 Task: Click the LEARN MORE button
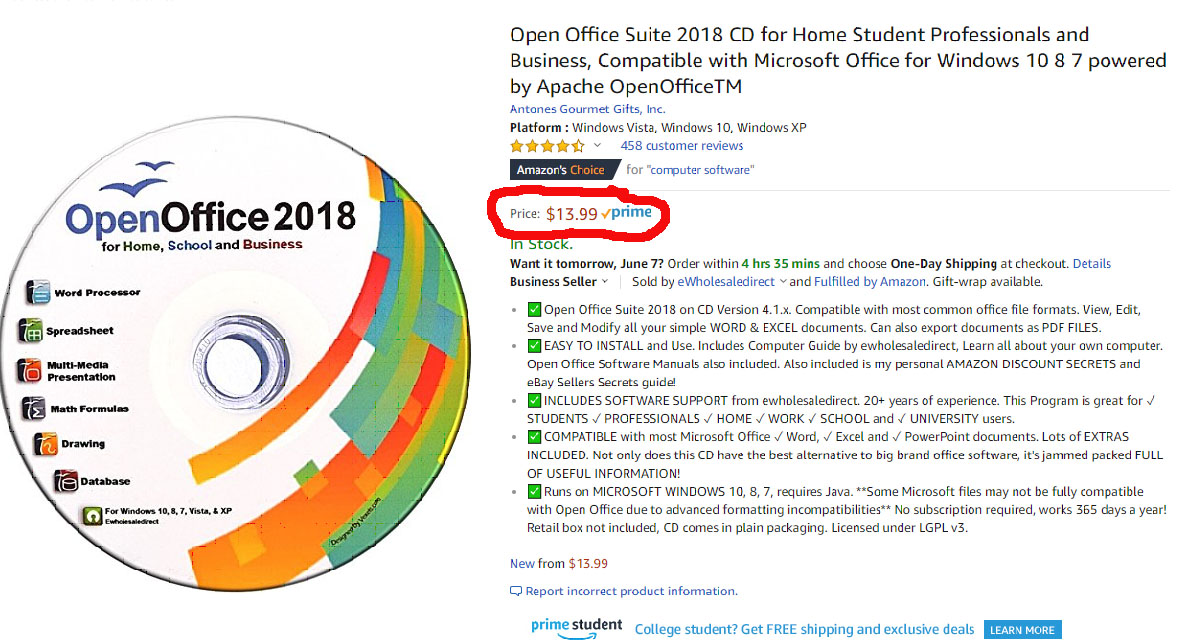tap(1022, 629)
